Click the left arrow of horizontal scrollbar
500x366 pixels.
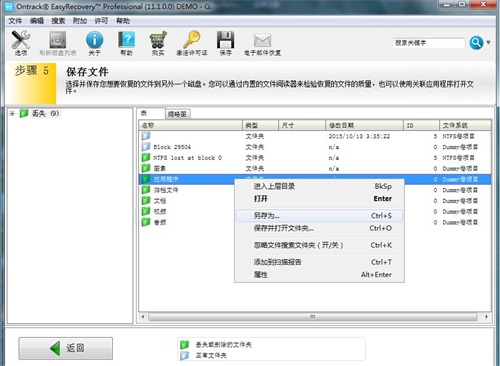[143, 317]
